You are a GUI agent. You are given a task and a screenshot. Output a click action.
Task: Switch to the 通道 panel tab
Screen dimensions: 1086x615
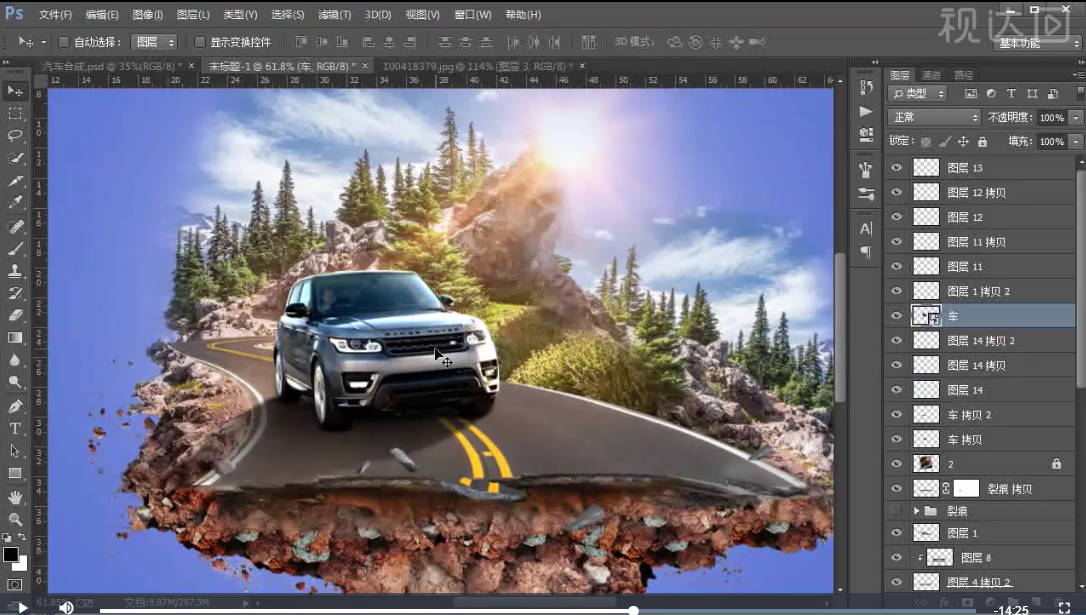click(x=932, y=75)
